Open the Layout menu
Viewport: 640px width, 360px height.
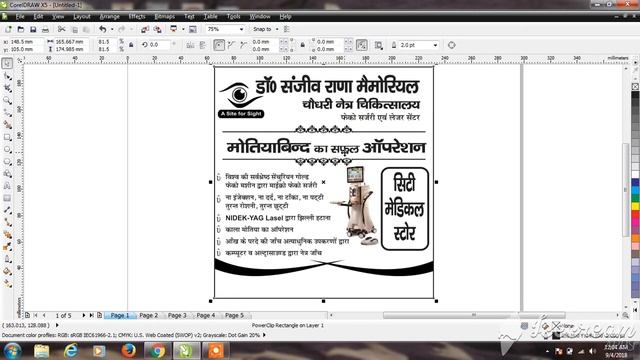tap(82, 16)
